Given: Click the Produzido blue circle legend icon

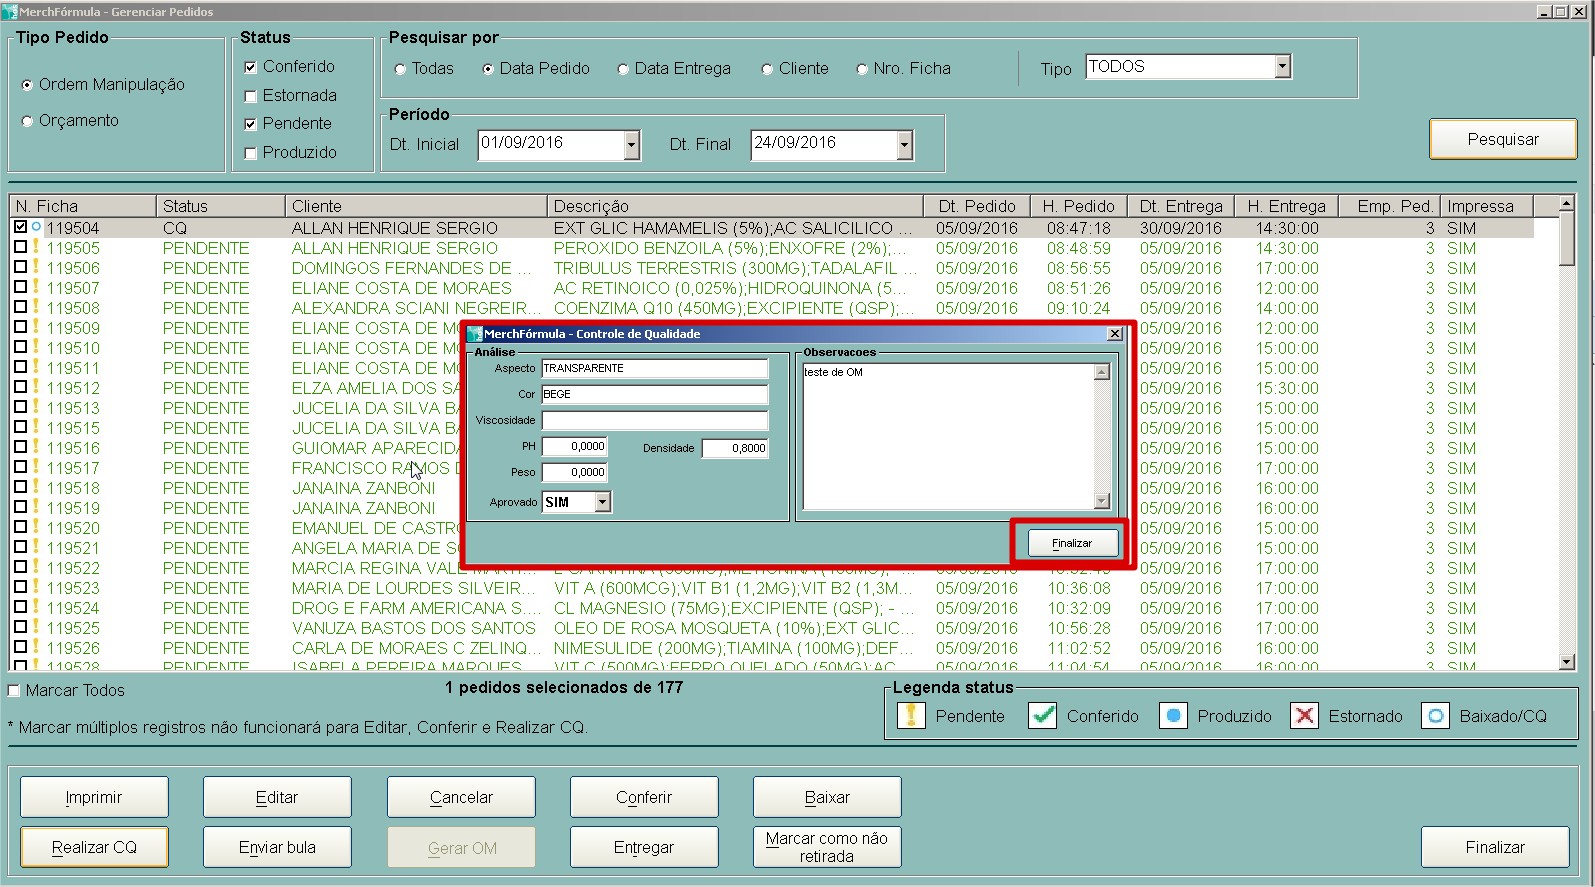Looking at the screenshot, I should [x=1173, y=716].
